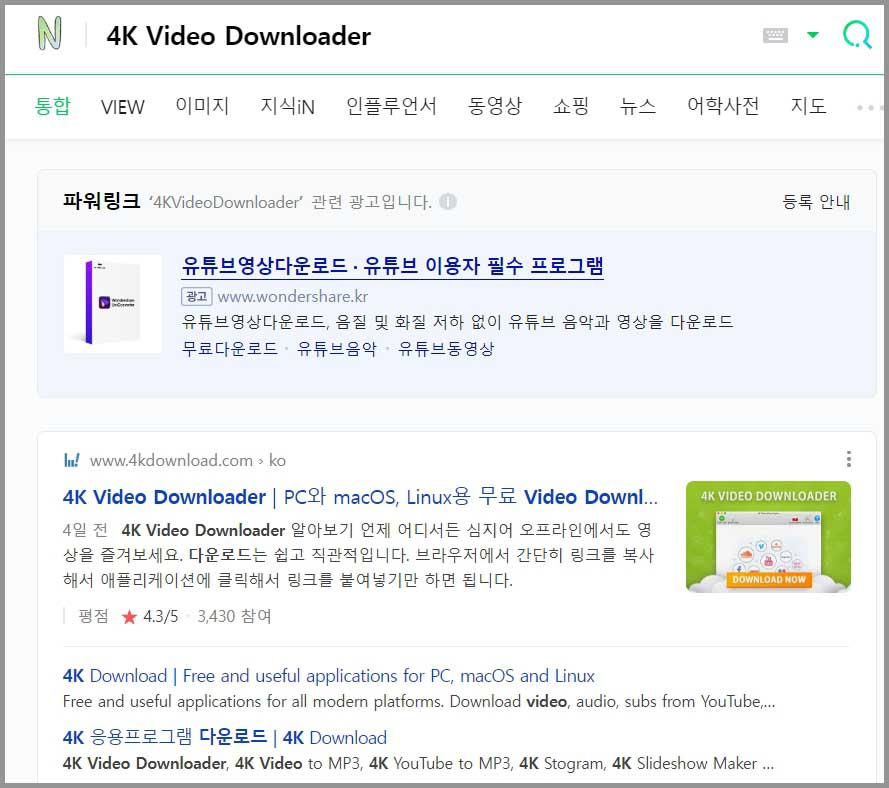Screen dimensions: 889x788
Task: Open the 유튜브음악 sublink
Action: (x=337, y=348)
